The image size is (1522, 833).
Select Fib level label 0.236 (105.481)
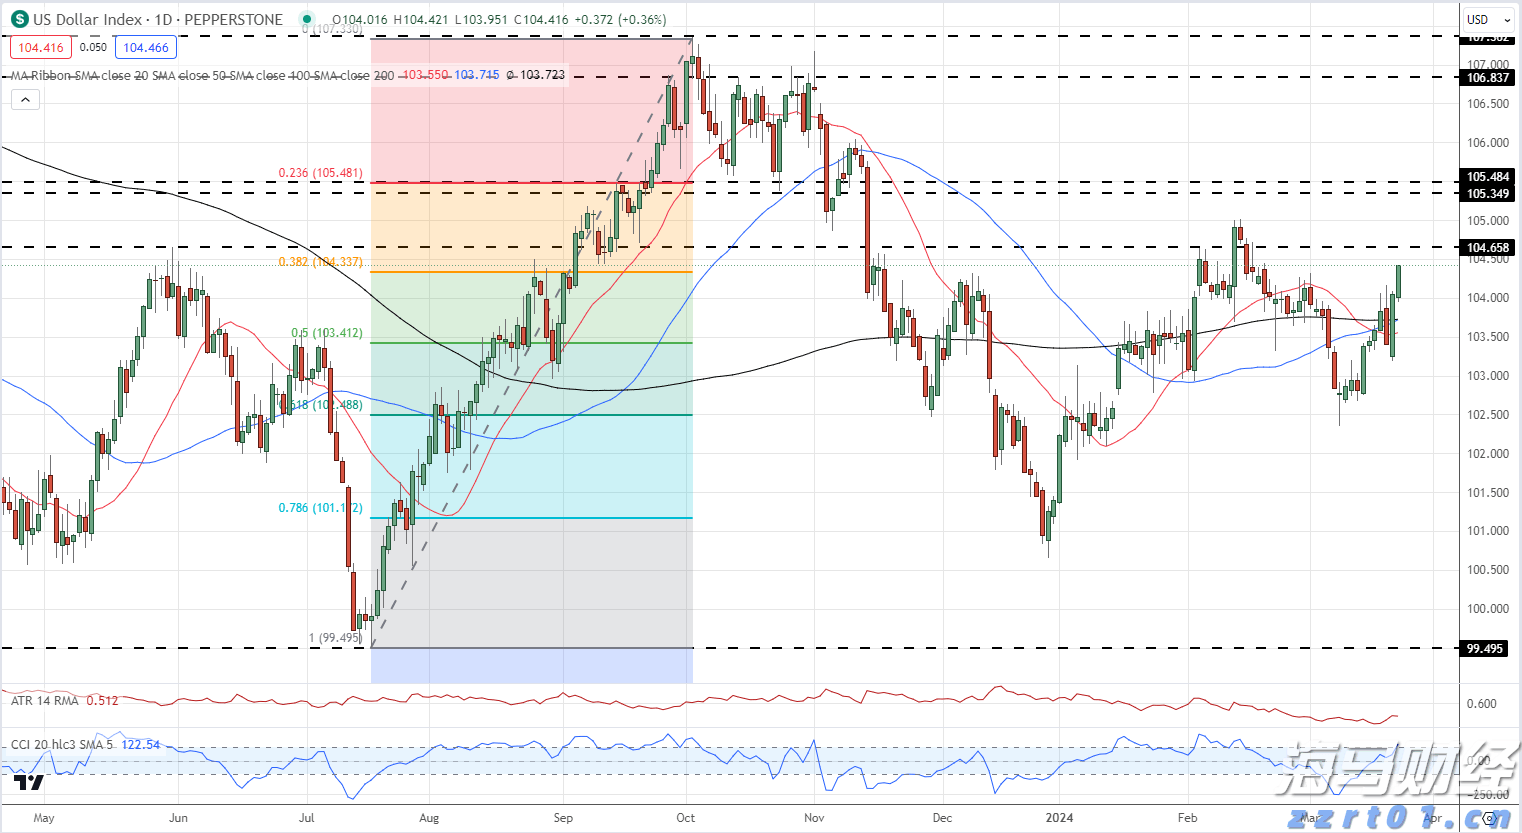[x=320, y=173]
